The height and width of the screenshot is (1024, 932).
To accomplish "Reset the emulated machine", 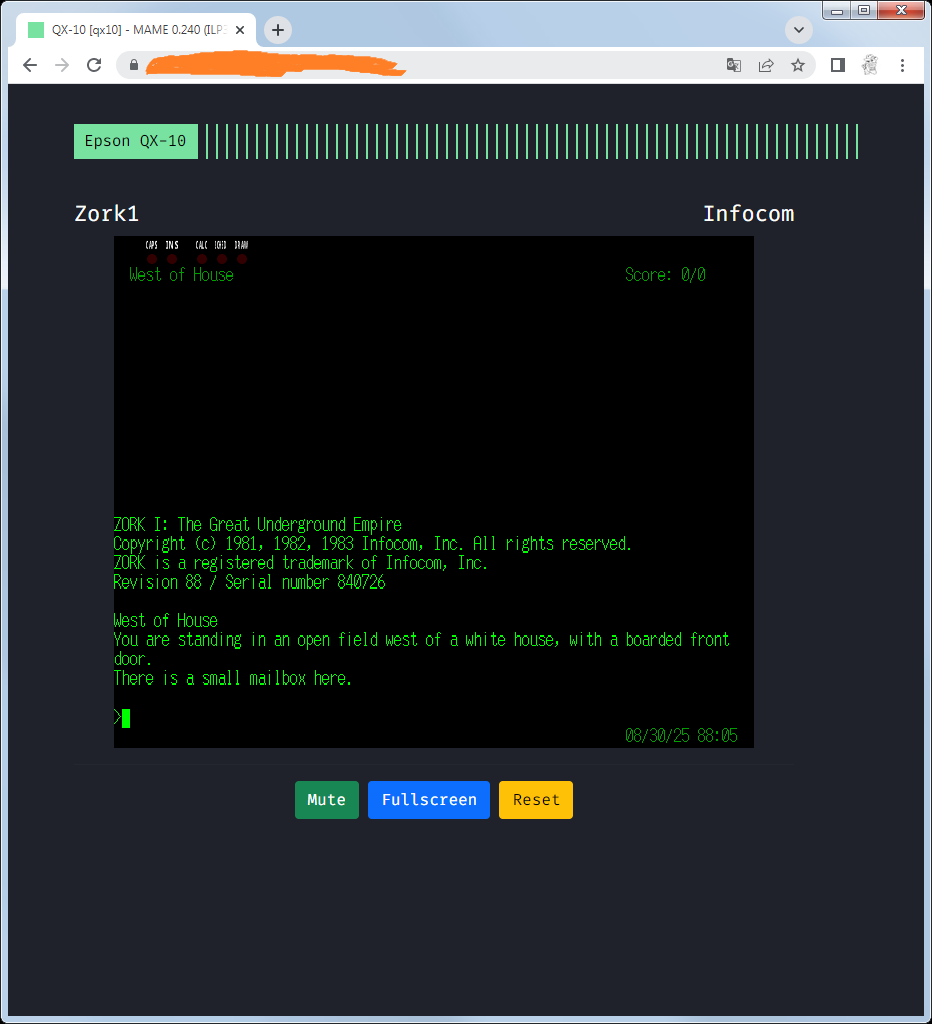I will point(536,799).
